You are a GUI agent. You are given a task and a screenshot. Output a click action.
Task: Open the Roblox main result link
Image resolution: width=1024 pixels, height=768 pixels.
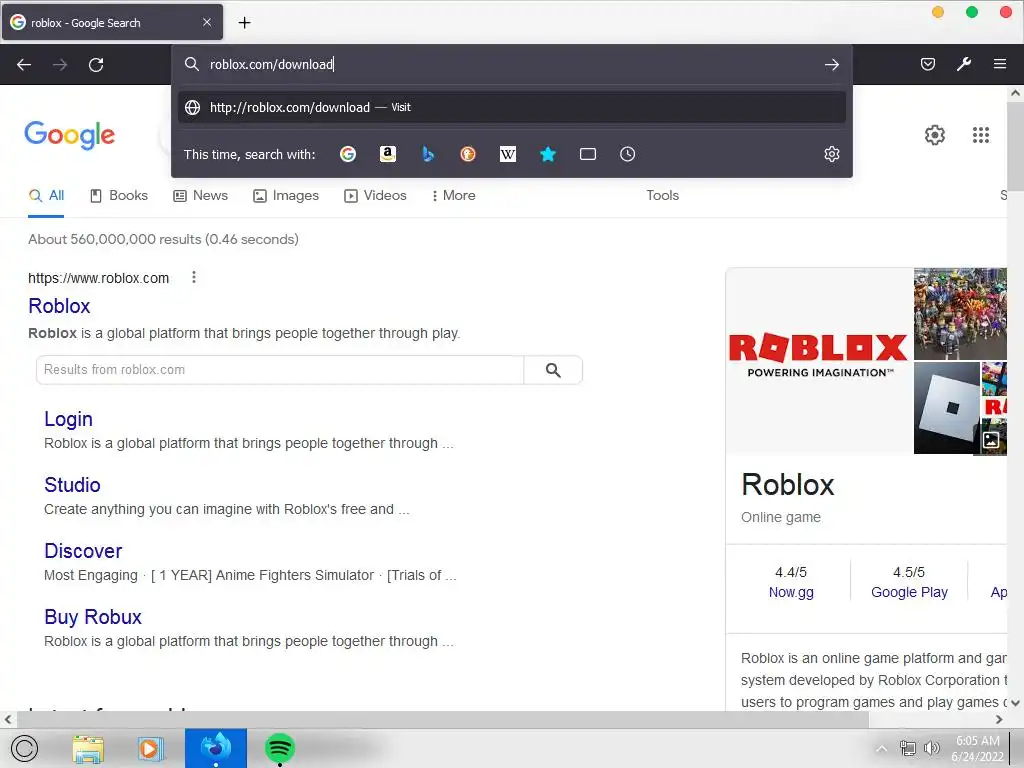click(x=59, y=306)
